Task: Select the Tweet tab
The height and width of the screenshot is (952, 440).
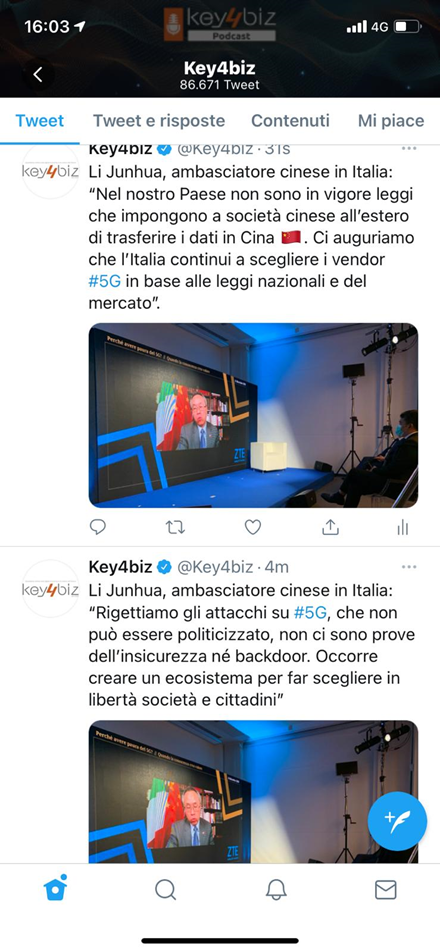Action: [x=39, y=120]
